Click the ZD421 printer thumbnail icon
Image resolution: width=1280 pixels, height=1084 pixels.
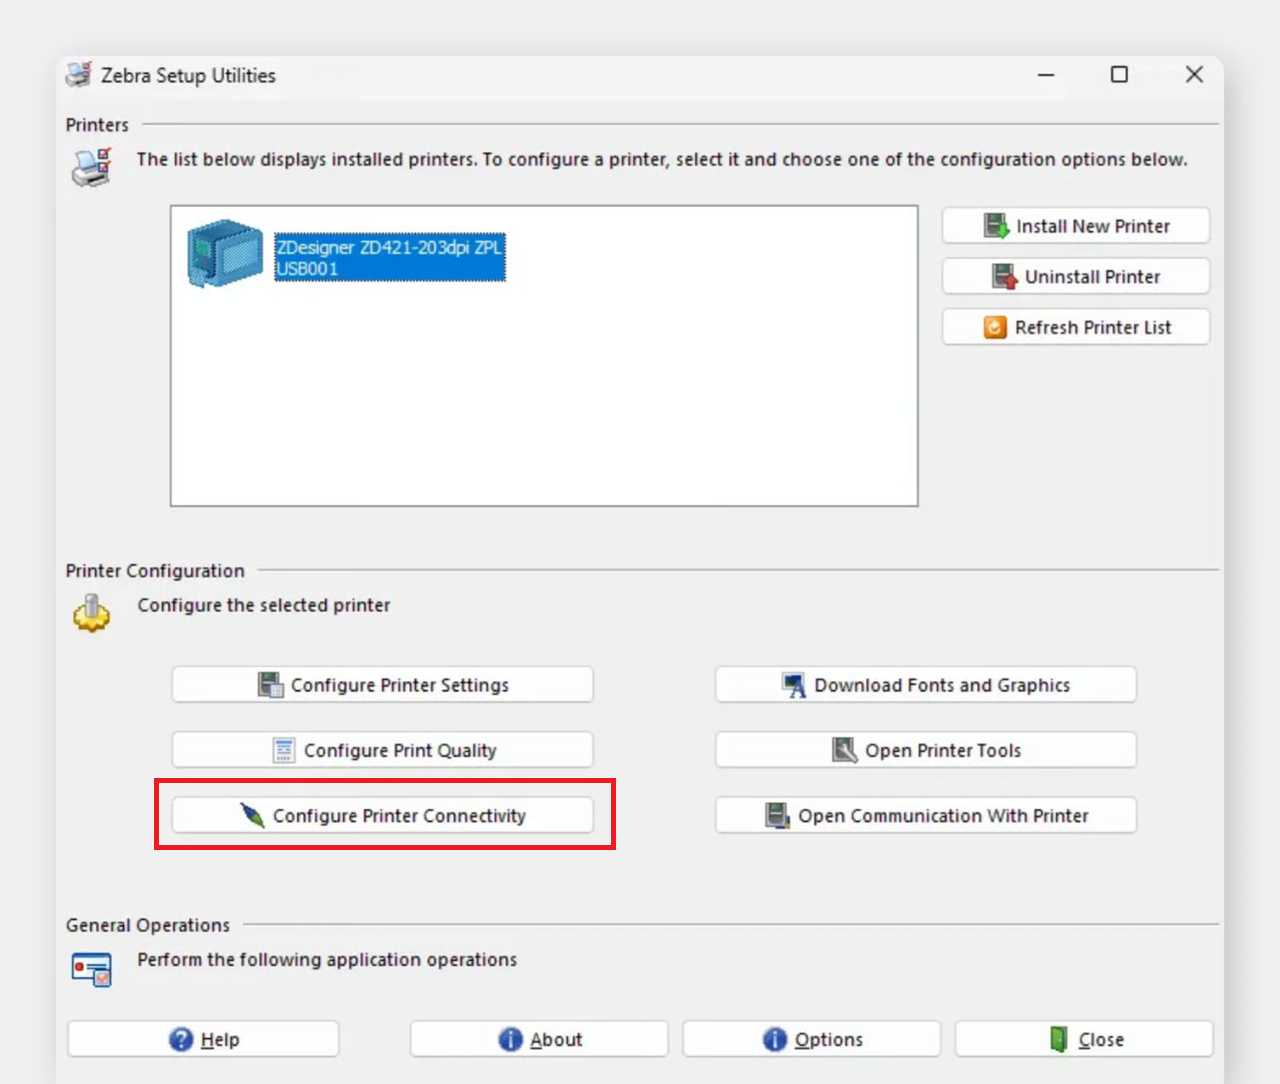(x=225, y=253)
